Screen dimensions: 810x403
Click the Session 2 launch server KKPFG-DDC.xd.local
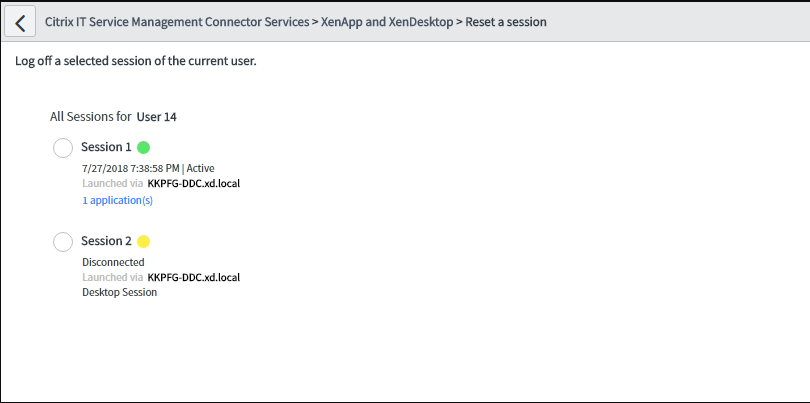click(x=194, y=277)
